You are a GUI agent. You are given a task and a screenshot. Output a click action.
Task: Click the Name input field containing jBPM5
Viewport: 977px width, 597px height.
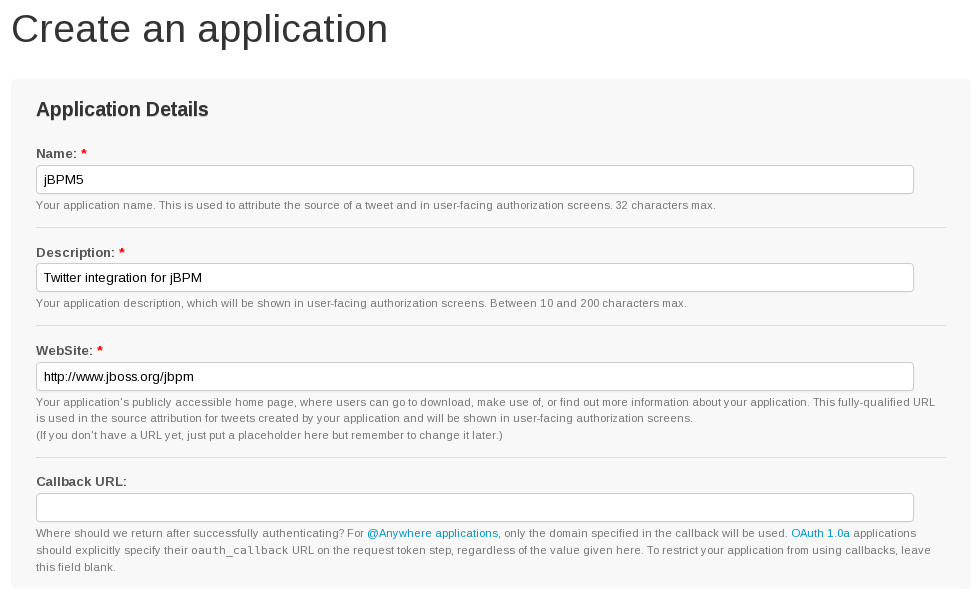point(474,180)
